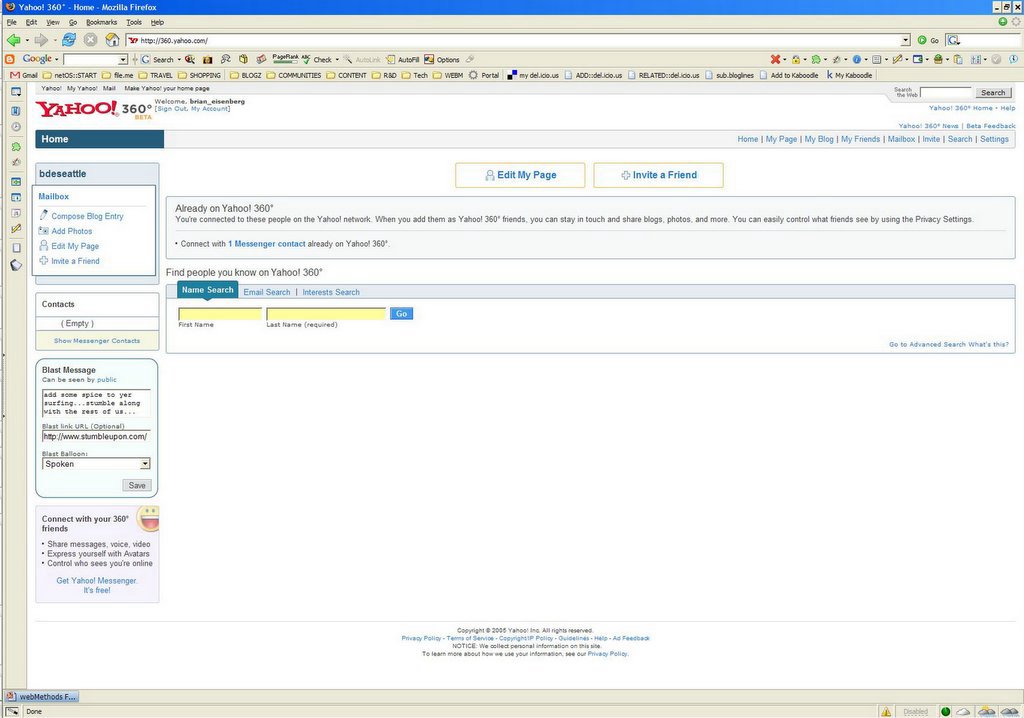
Task: Click AutoFill in the Google toolbar
Action: tap(403, 59)
